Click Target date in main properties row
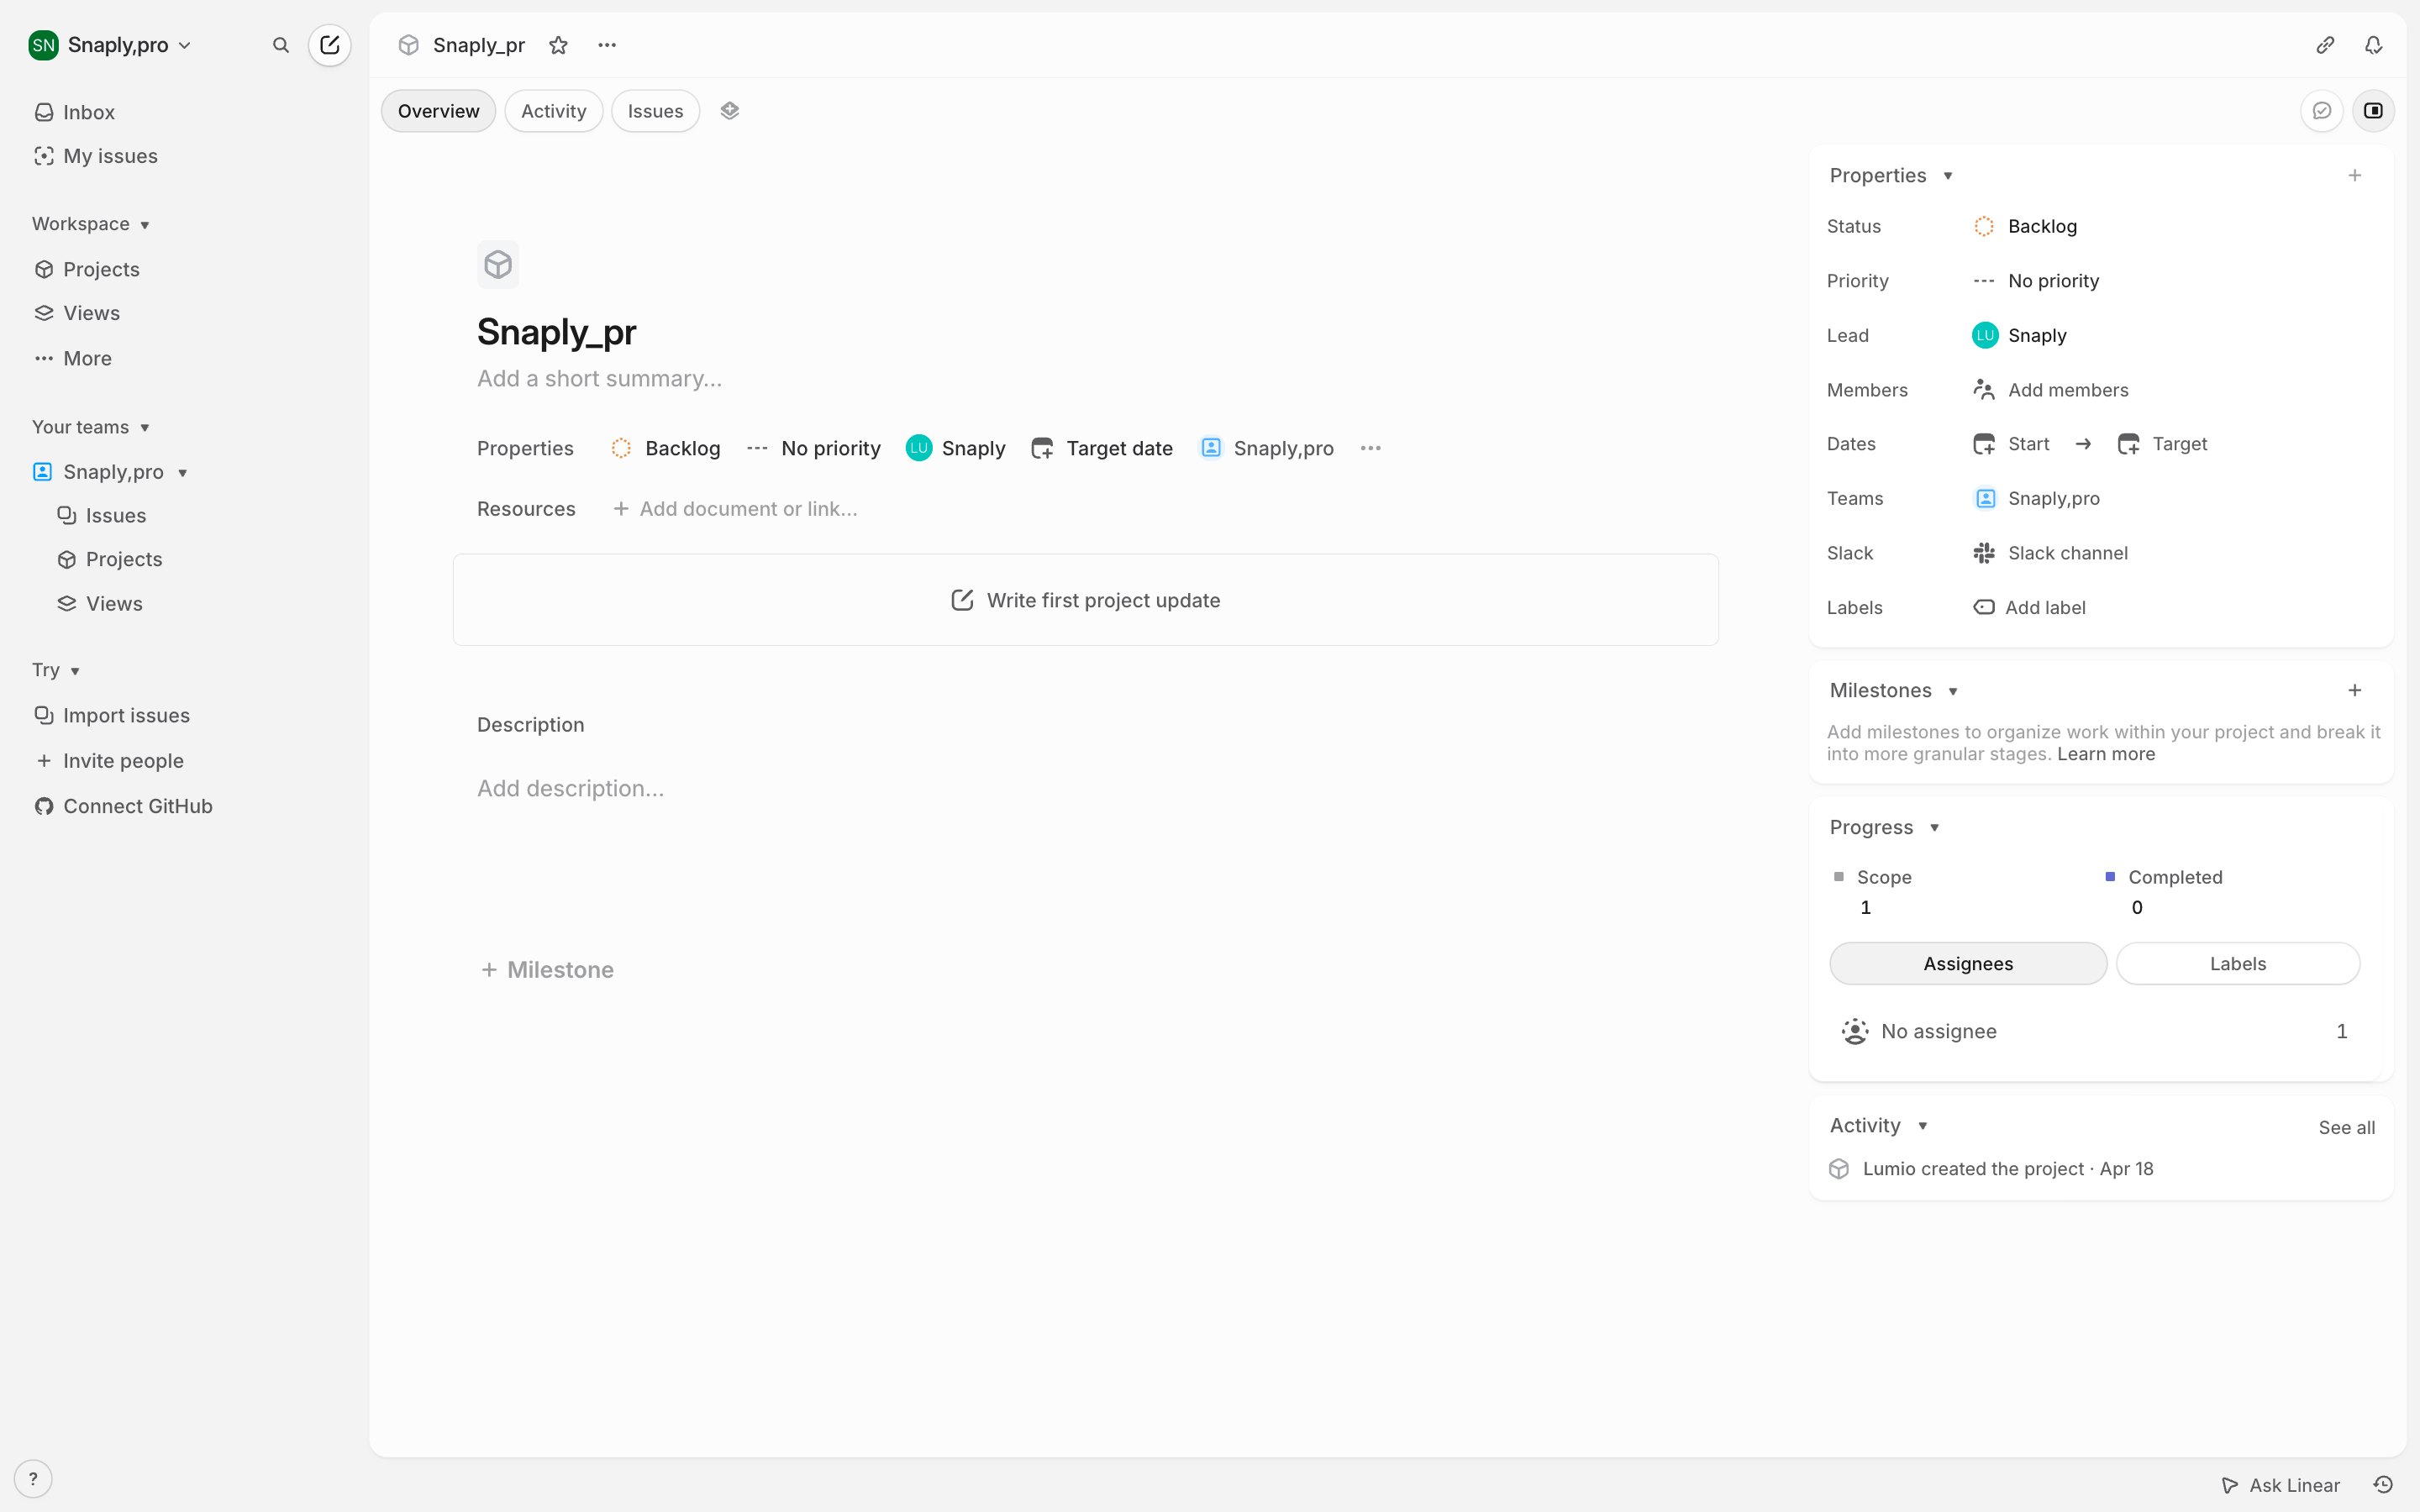 pos(1102,449)
